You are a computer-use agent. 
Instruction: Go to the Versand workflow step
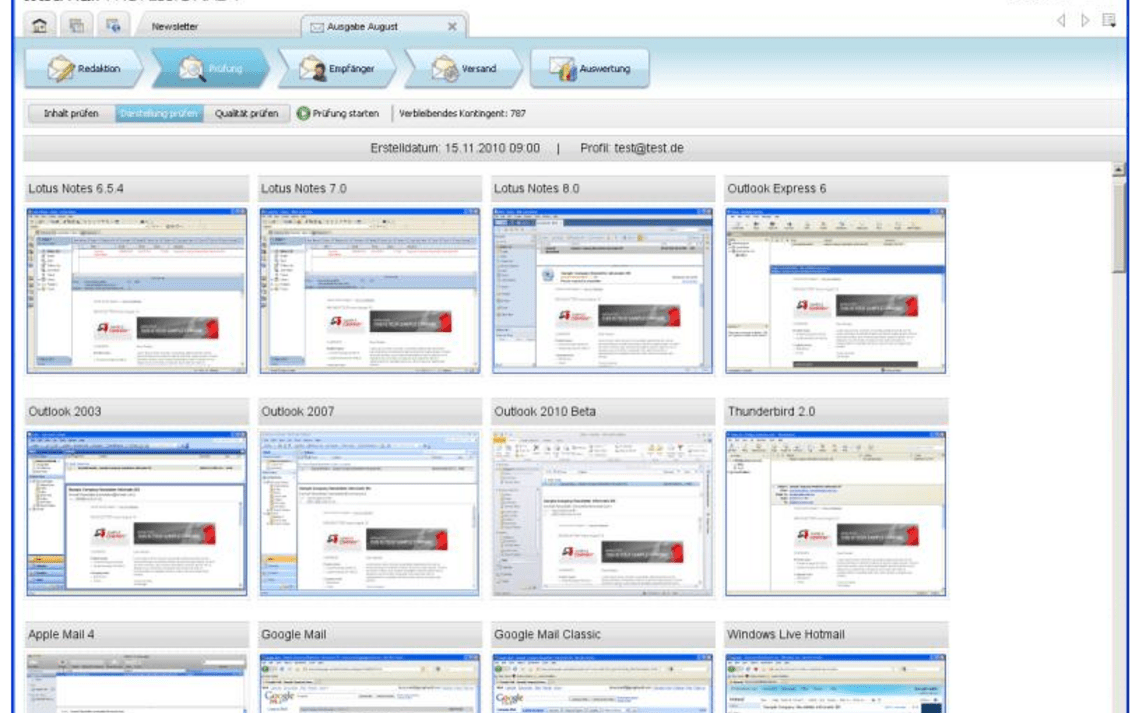(x=463, y=68)
